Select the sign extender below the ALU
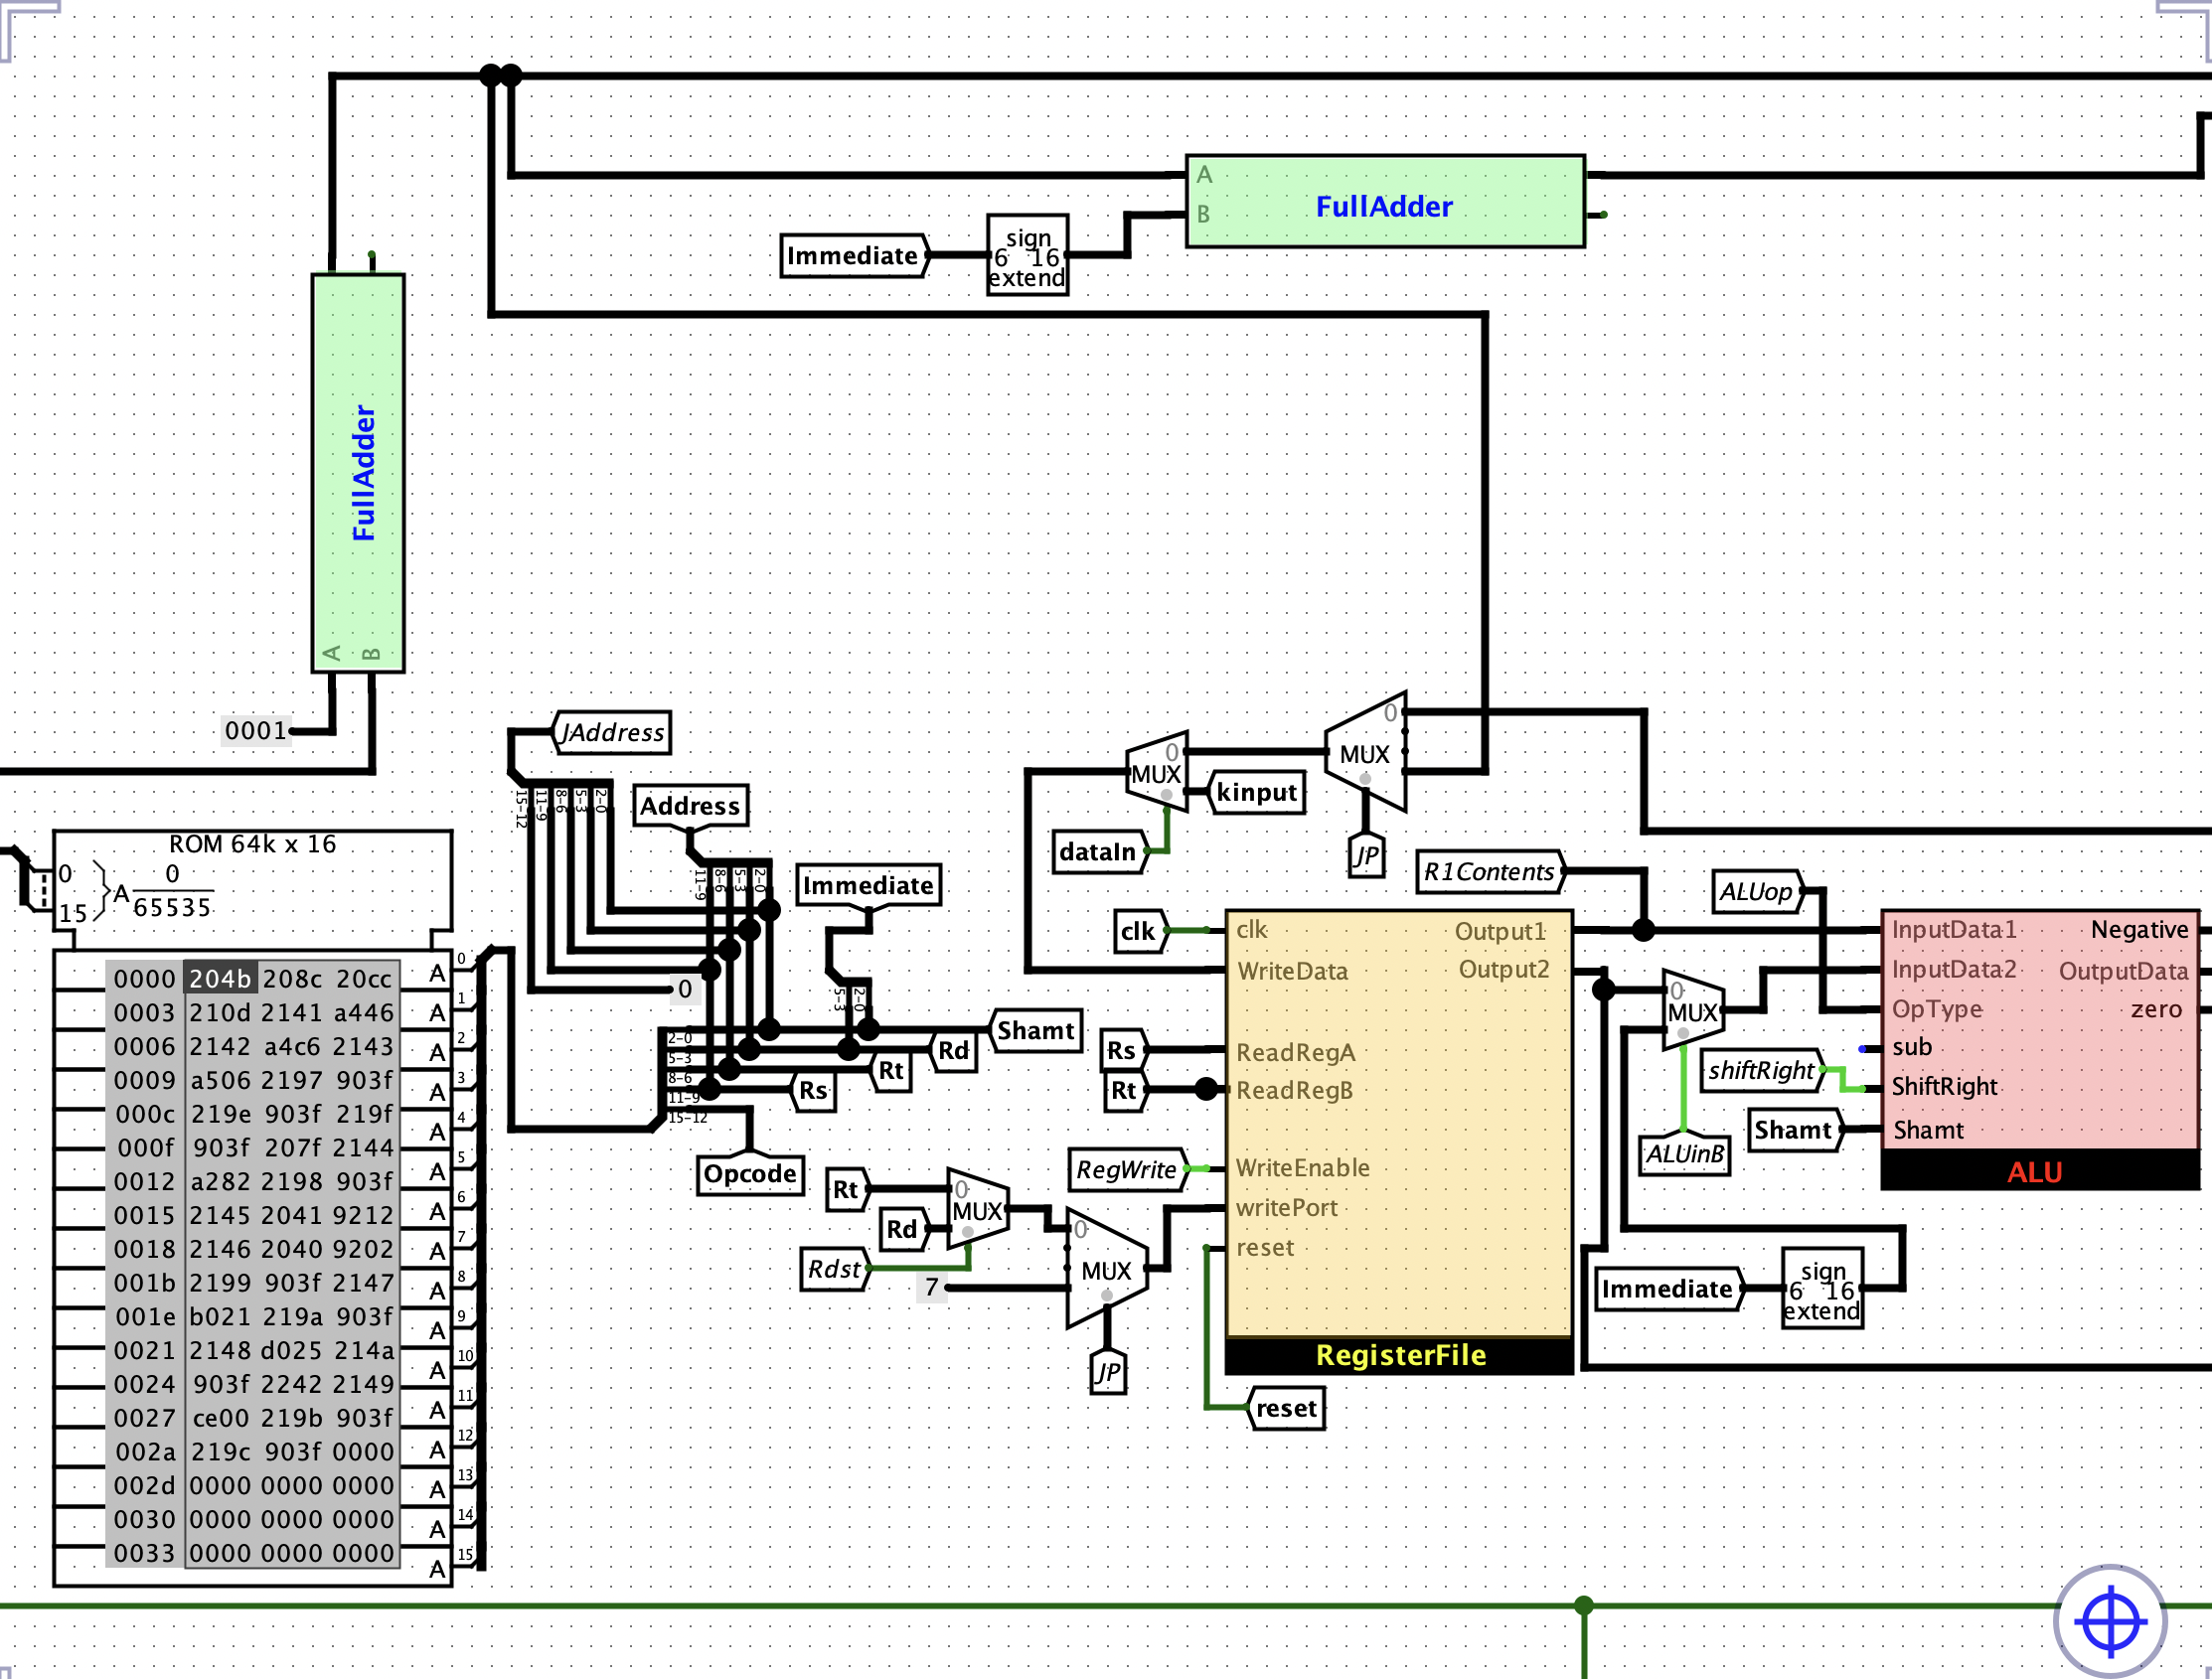Viewport: 2212px width, 1679px height. tap(1824, 1289)
